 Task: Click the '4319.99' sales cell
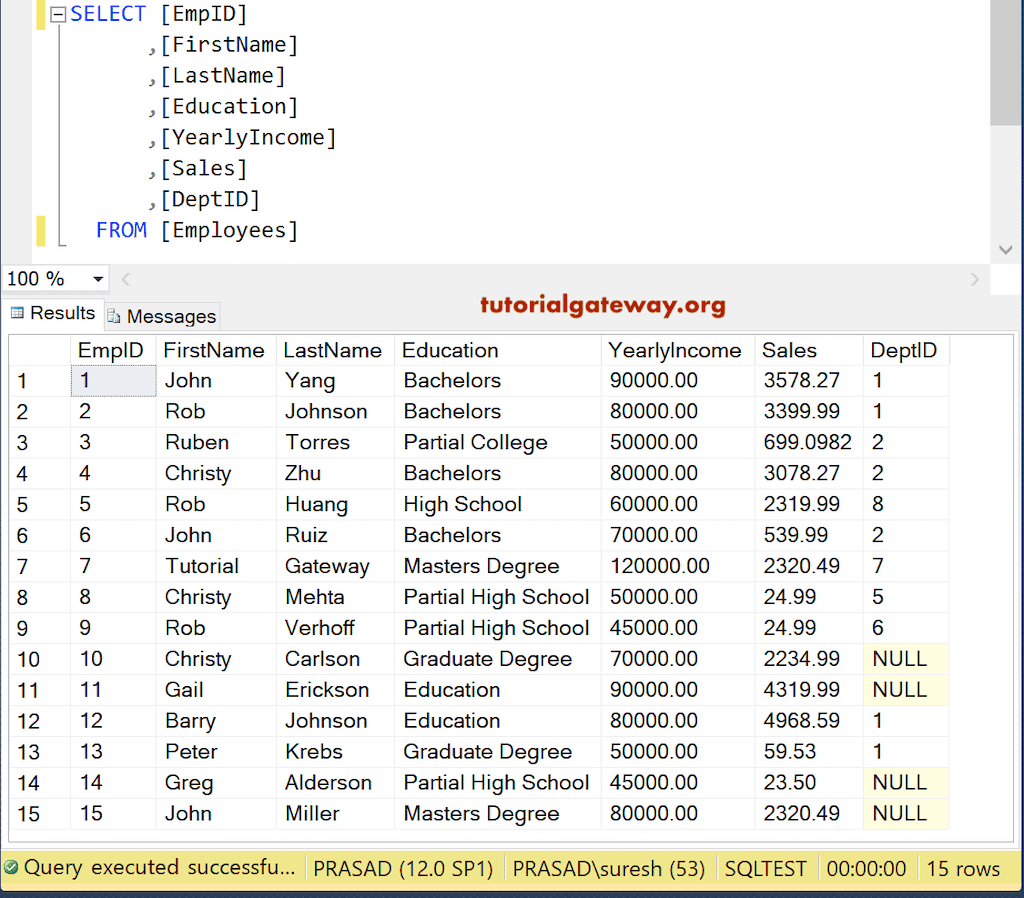tap(809, 690)
